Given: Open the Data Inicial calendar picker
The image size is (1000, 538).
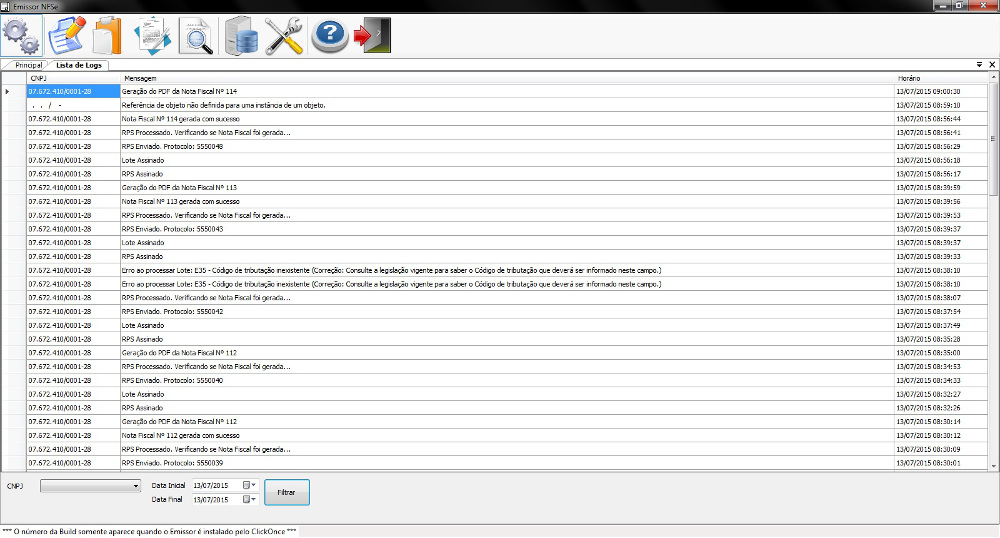Looking at the screenshot, I should pos(250,485).
